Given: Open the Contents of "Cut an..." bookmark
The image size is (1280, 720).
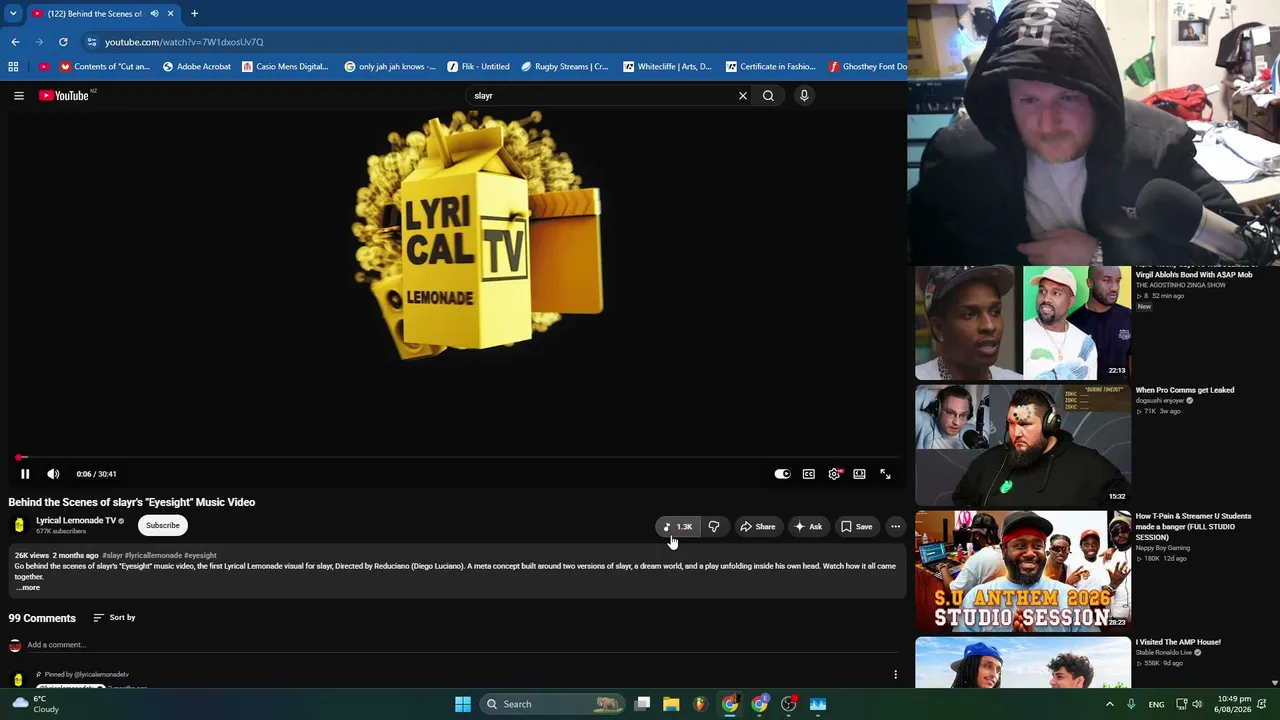Looking at the screenshot, I should 105,67.
